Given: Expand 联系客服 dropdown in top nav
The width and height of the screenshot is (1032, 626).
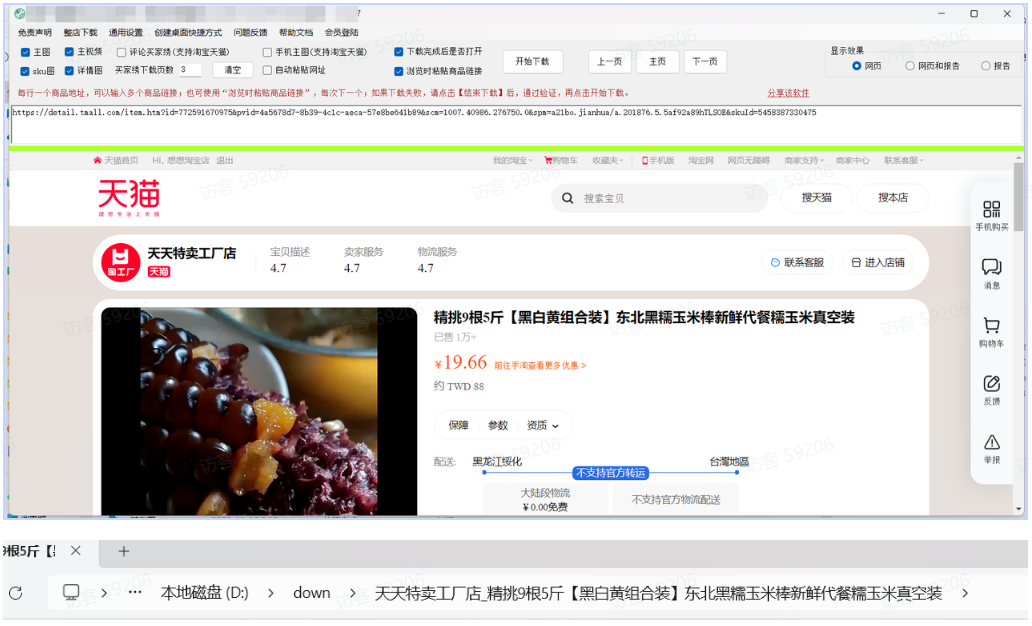Looking at the screenshot, I should [904, 161].
